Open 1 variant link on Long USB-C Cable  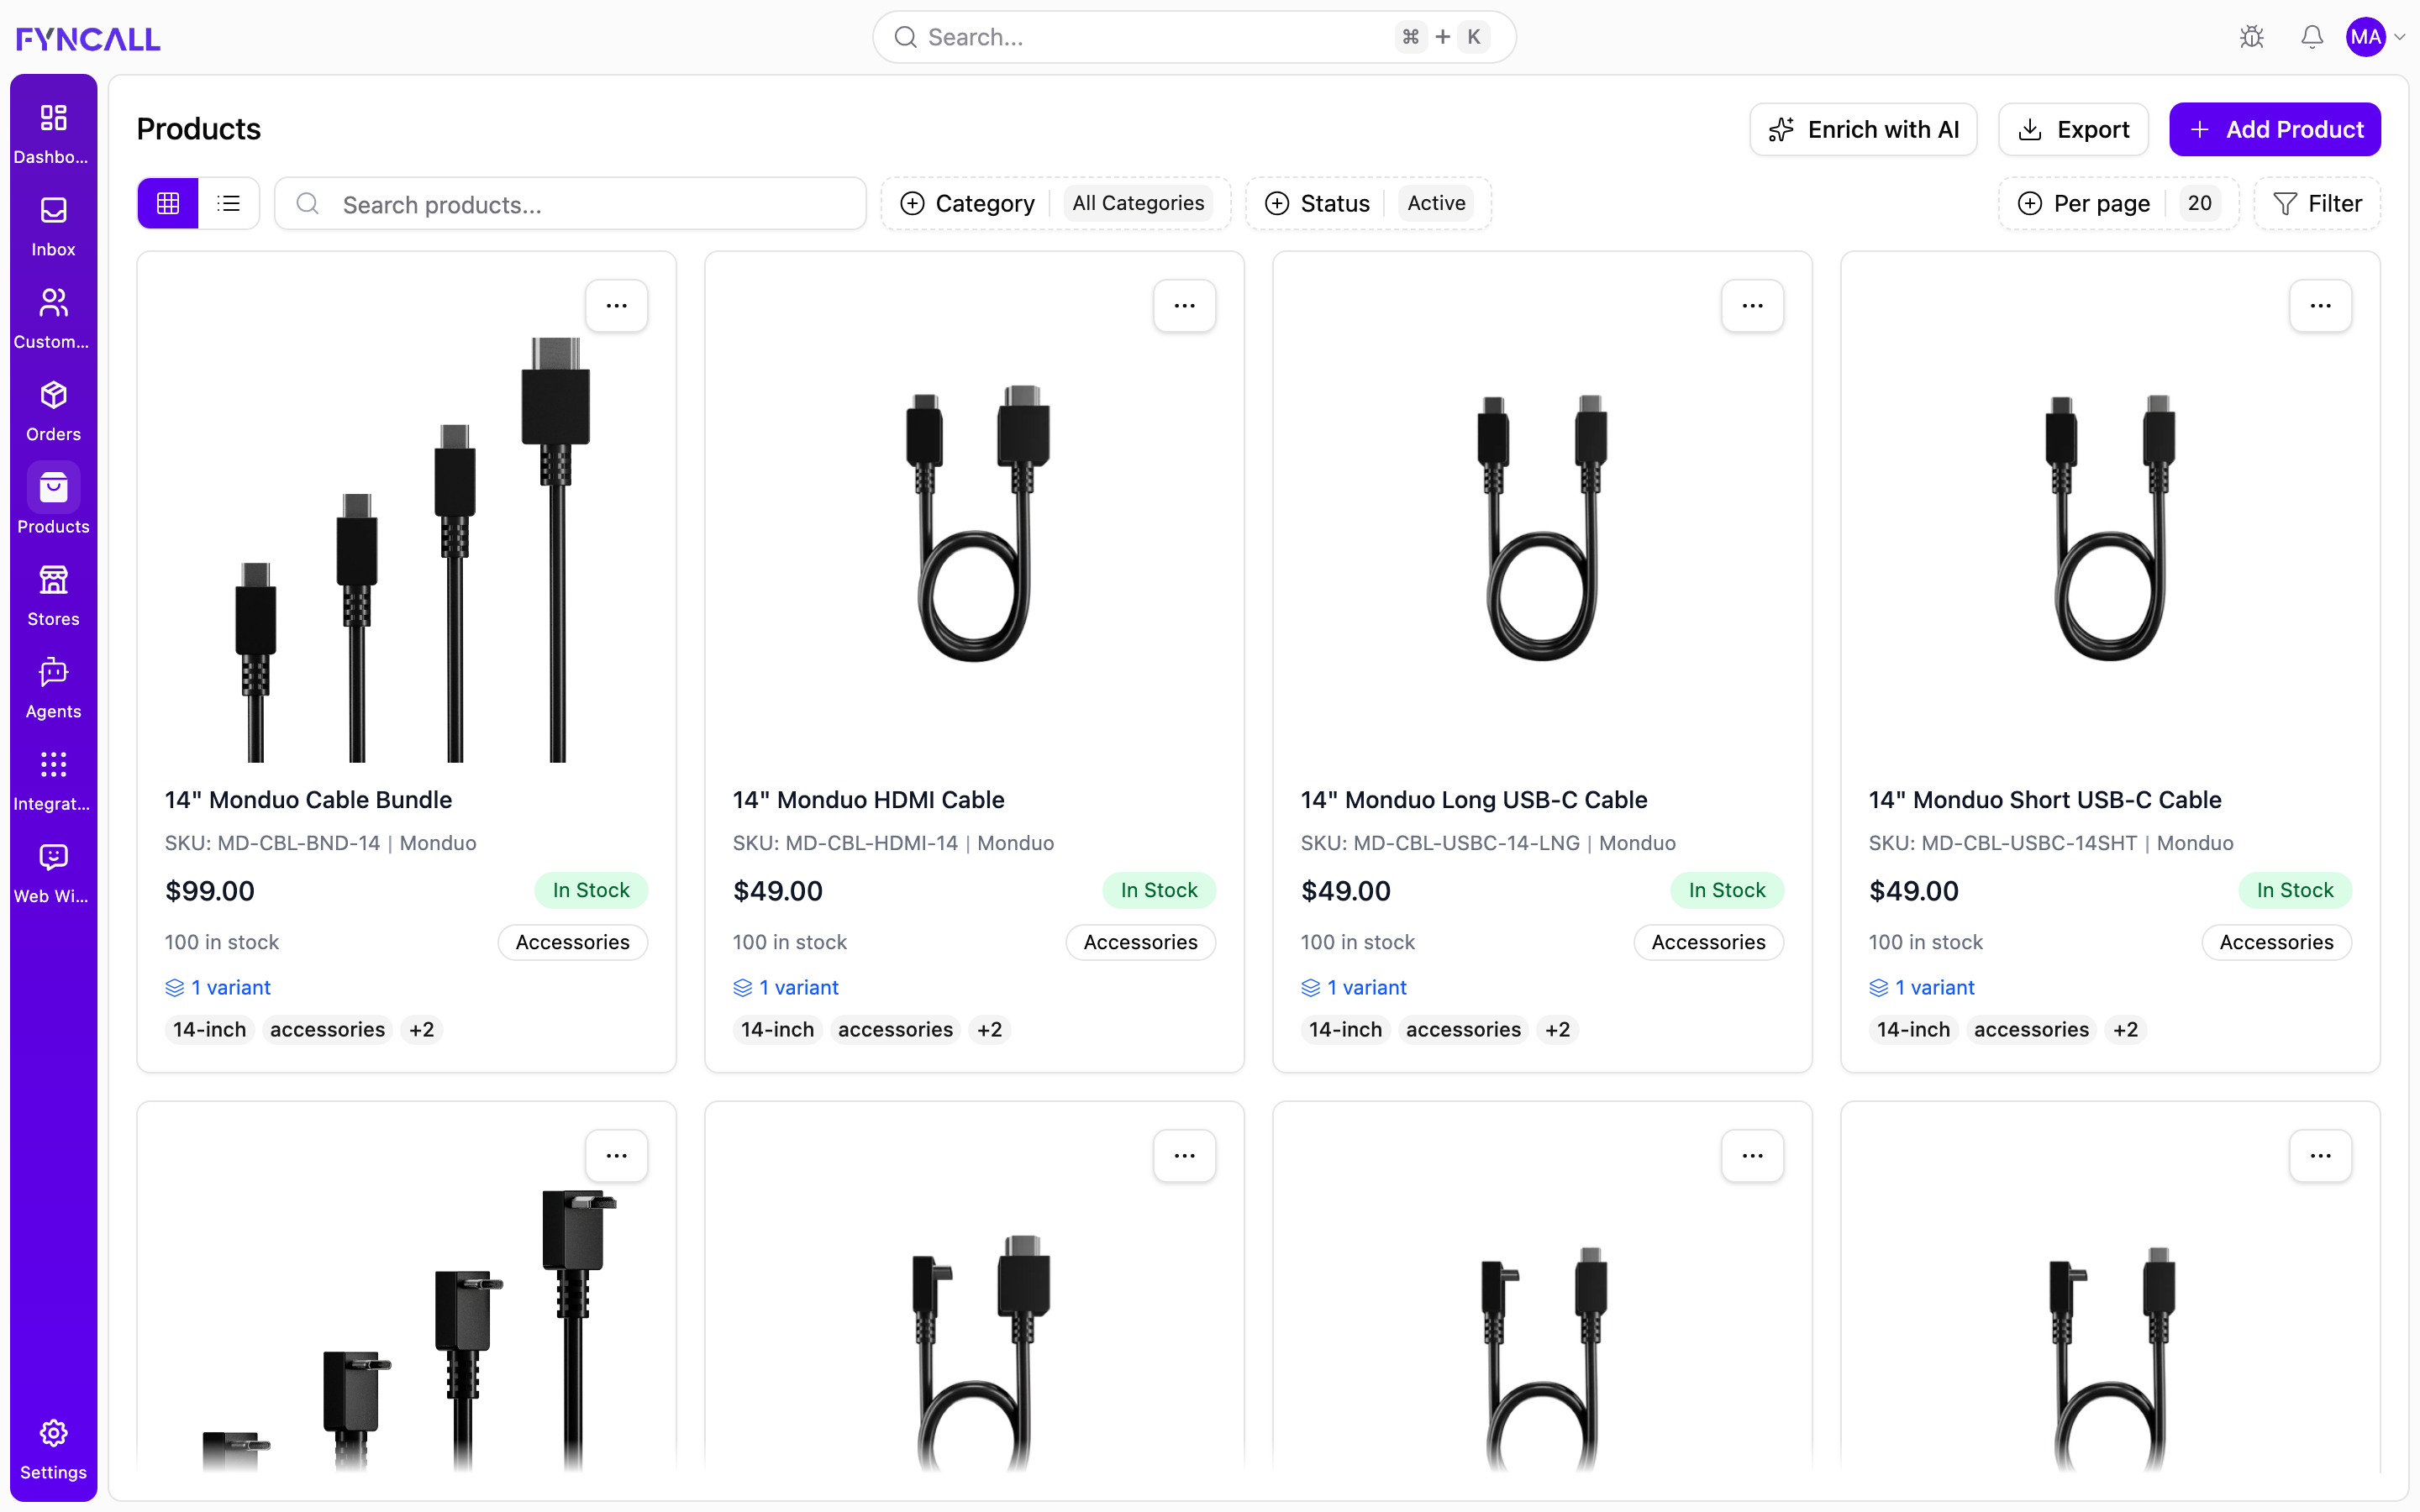click(x=1354, y=987)
